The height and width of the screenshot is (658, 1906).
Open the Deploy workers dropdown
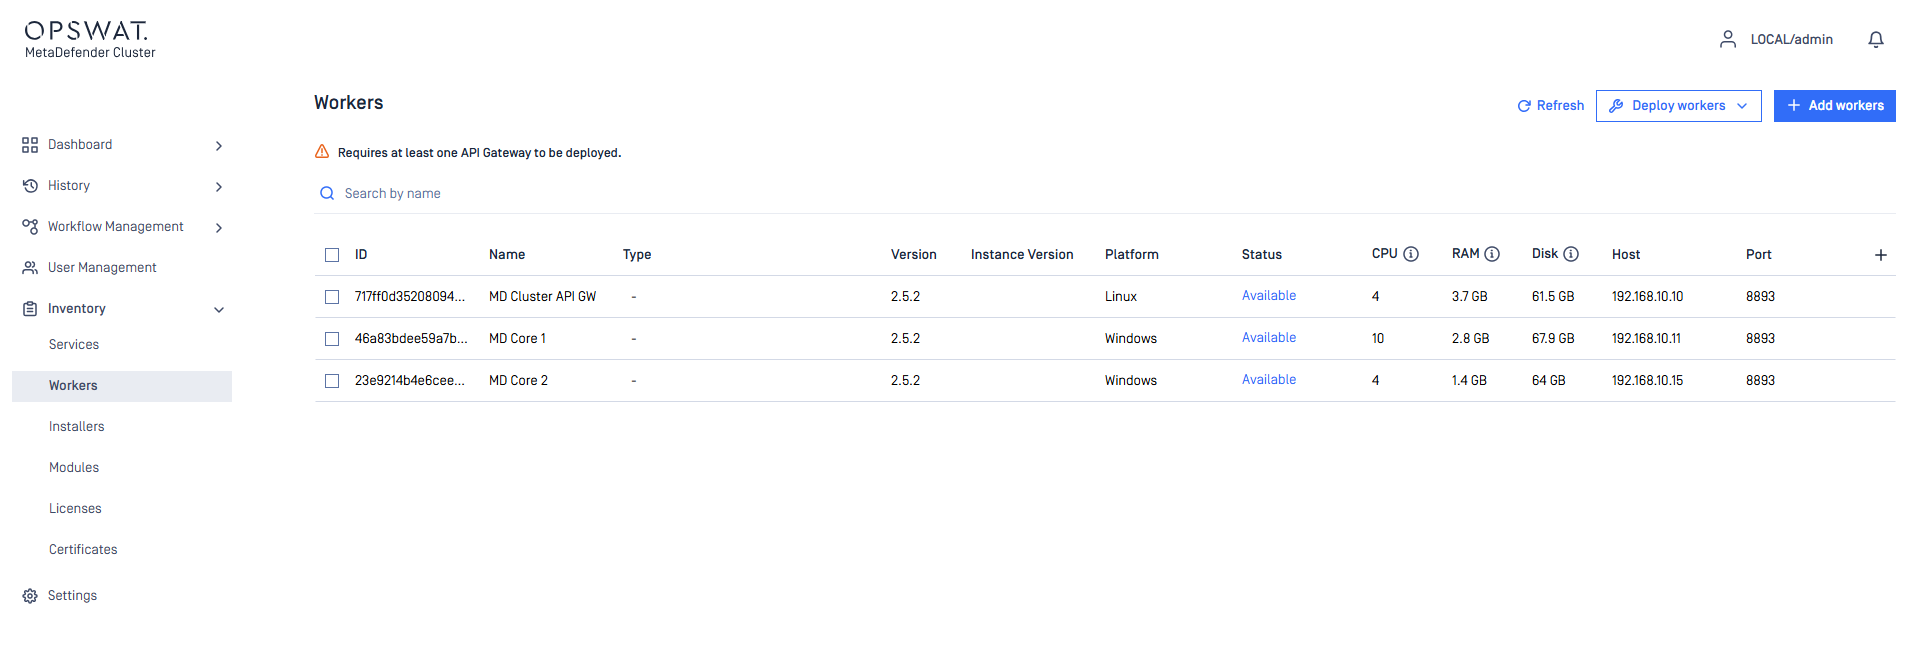click(1678, 106)
